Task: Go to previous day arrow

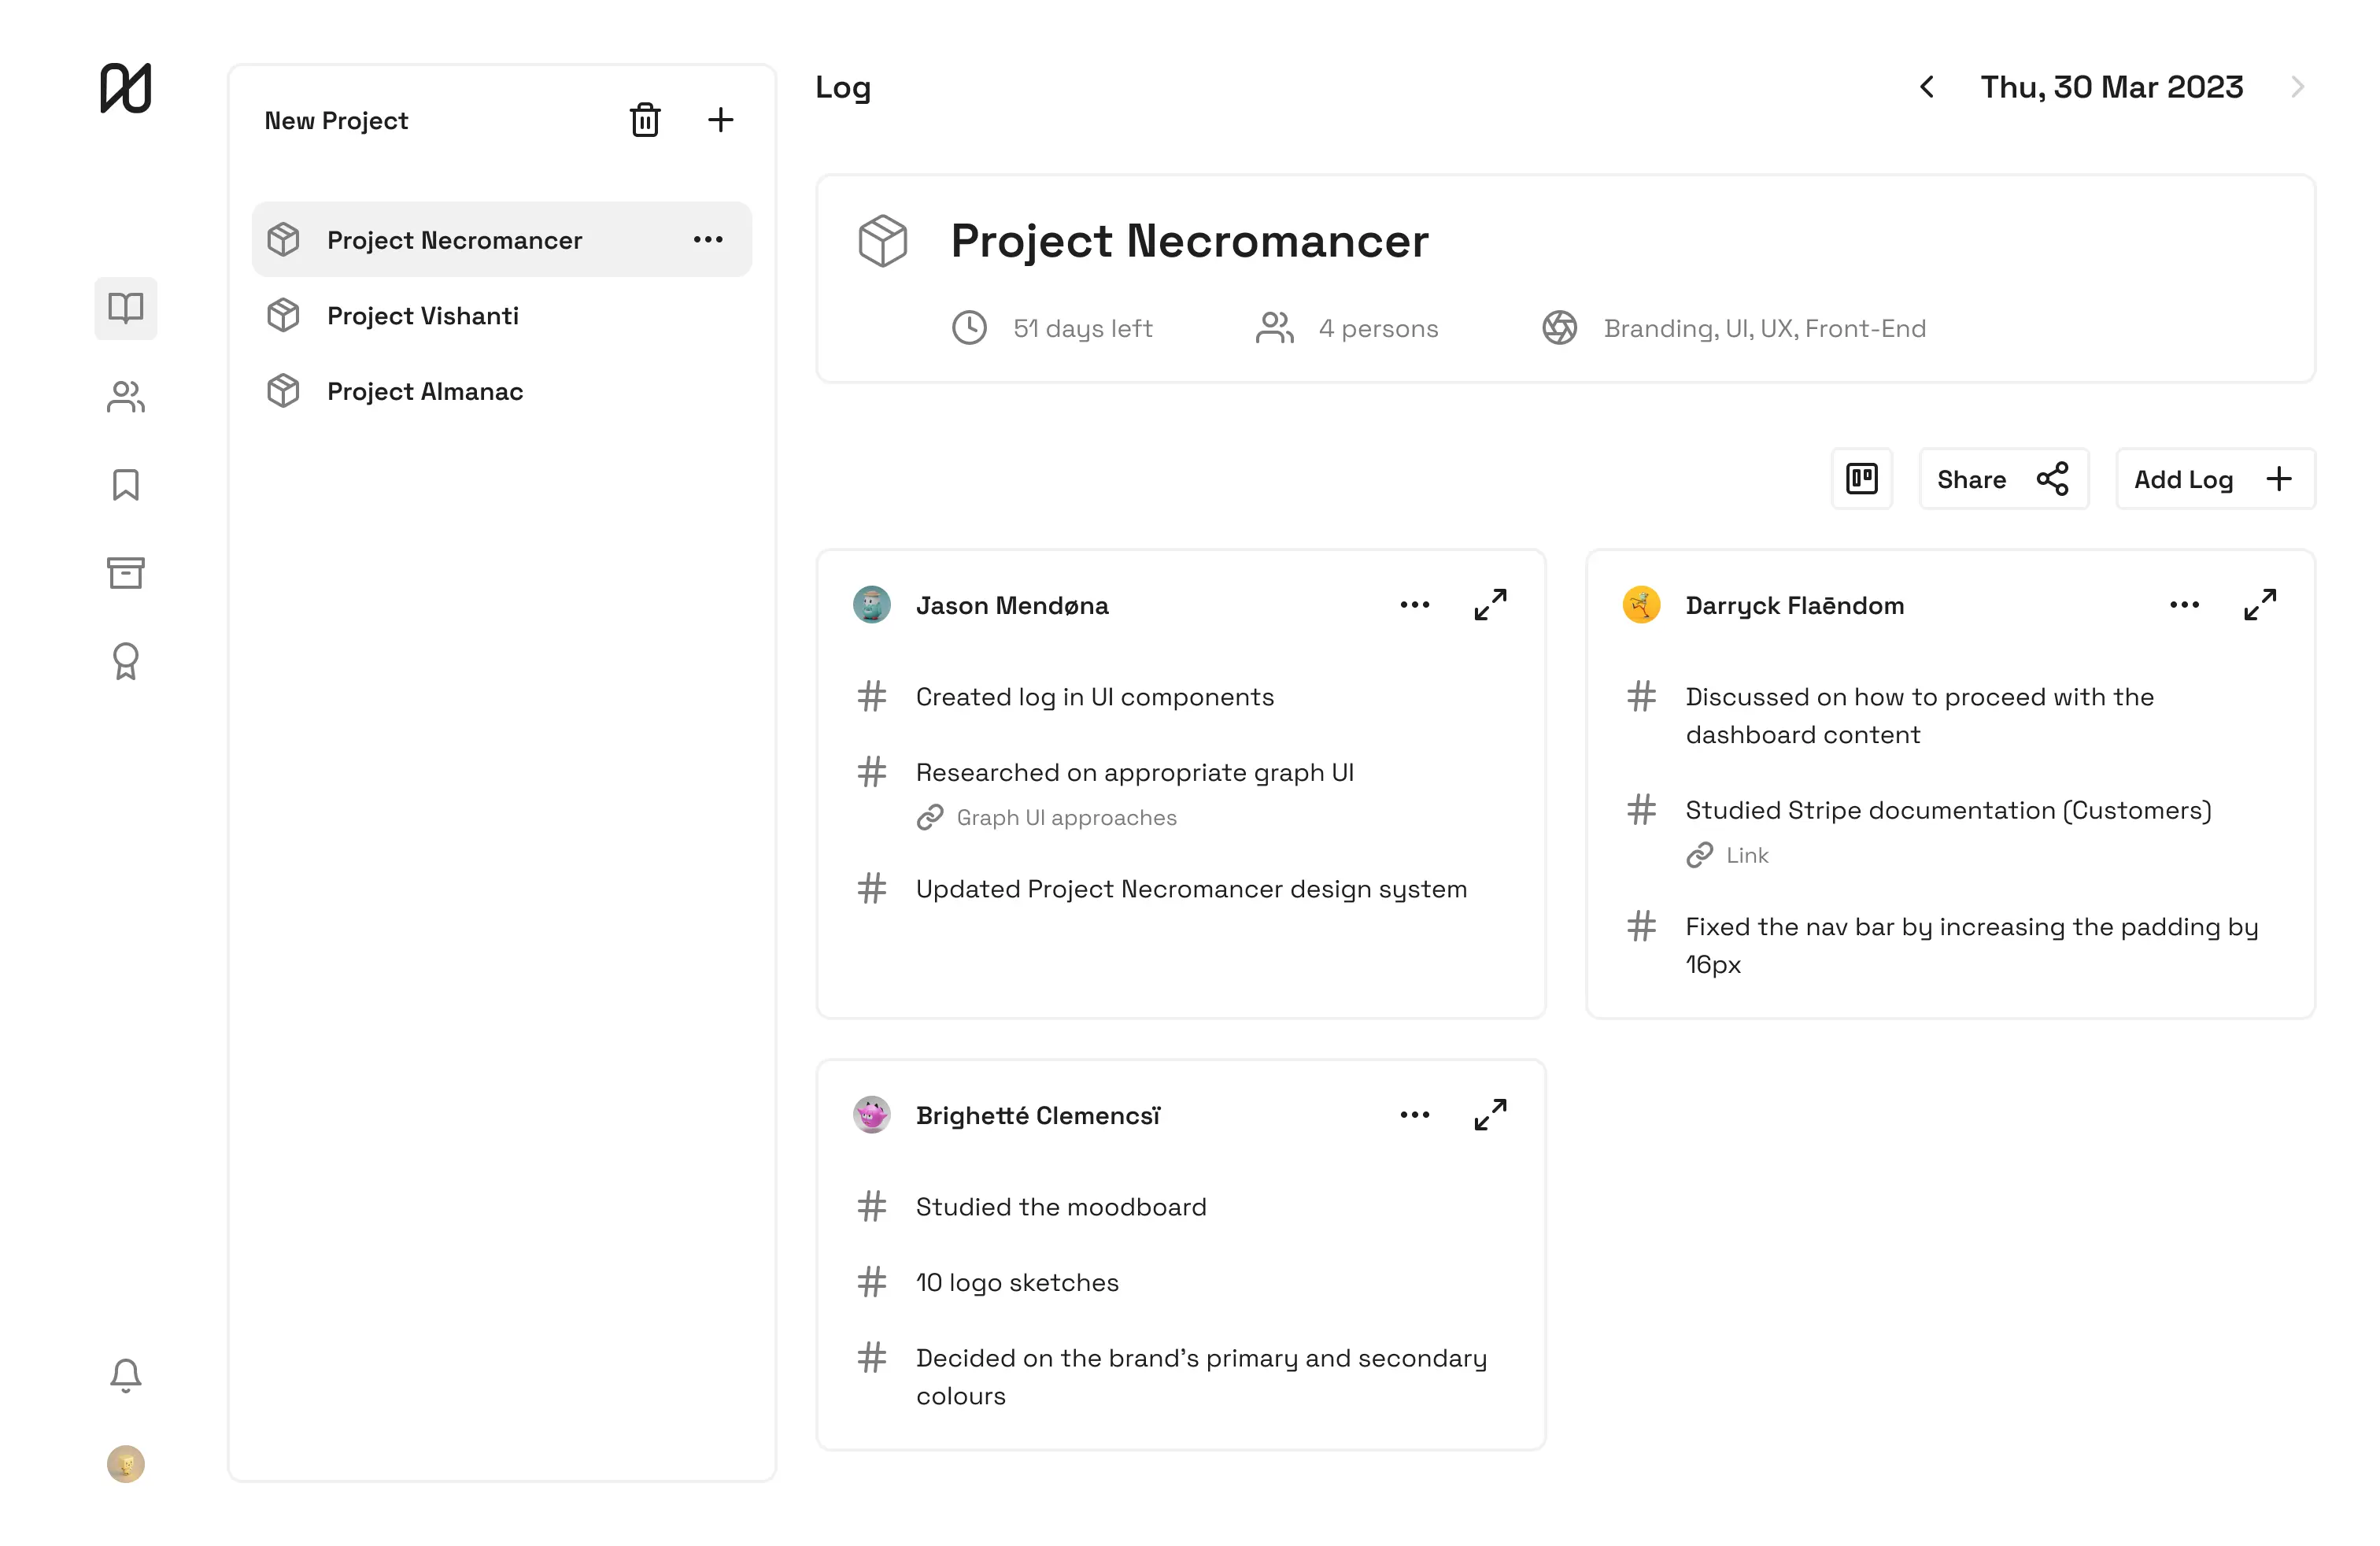Action: 1927,87
